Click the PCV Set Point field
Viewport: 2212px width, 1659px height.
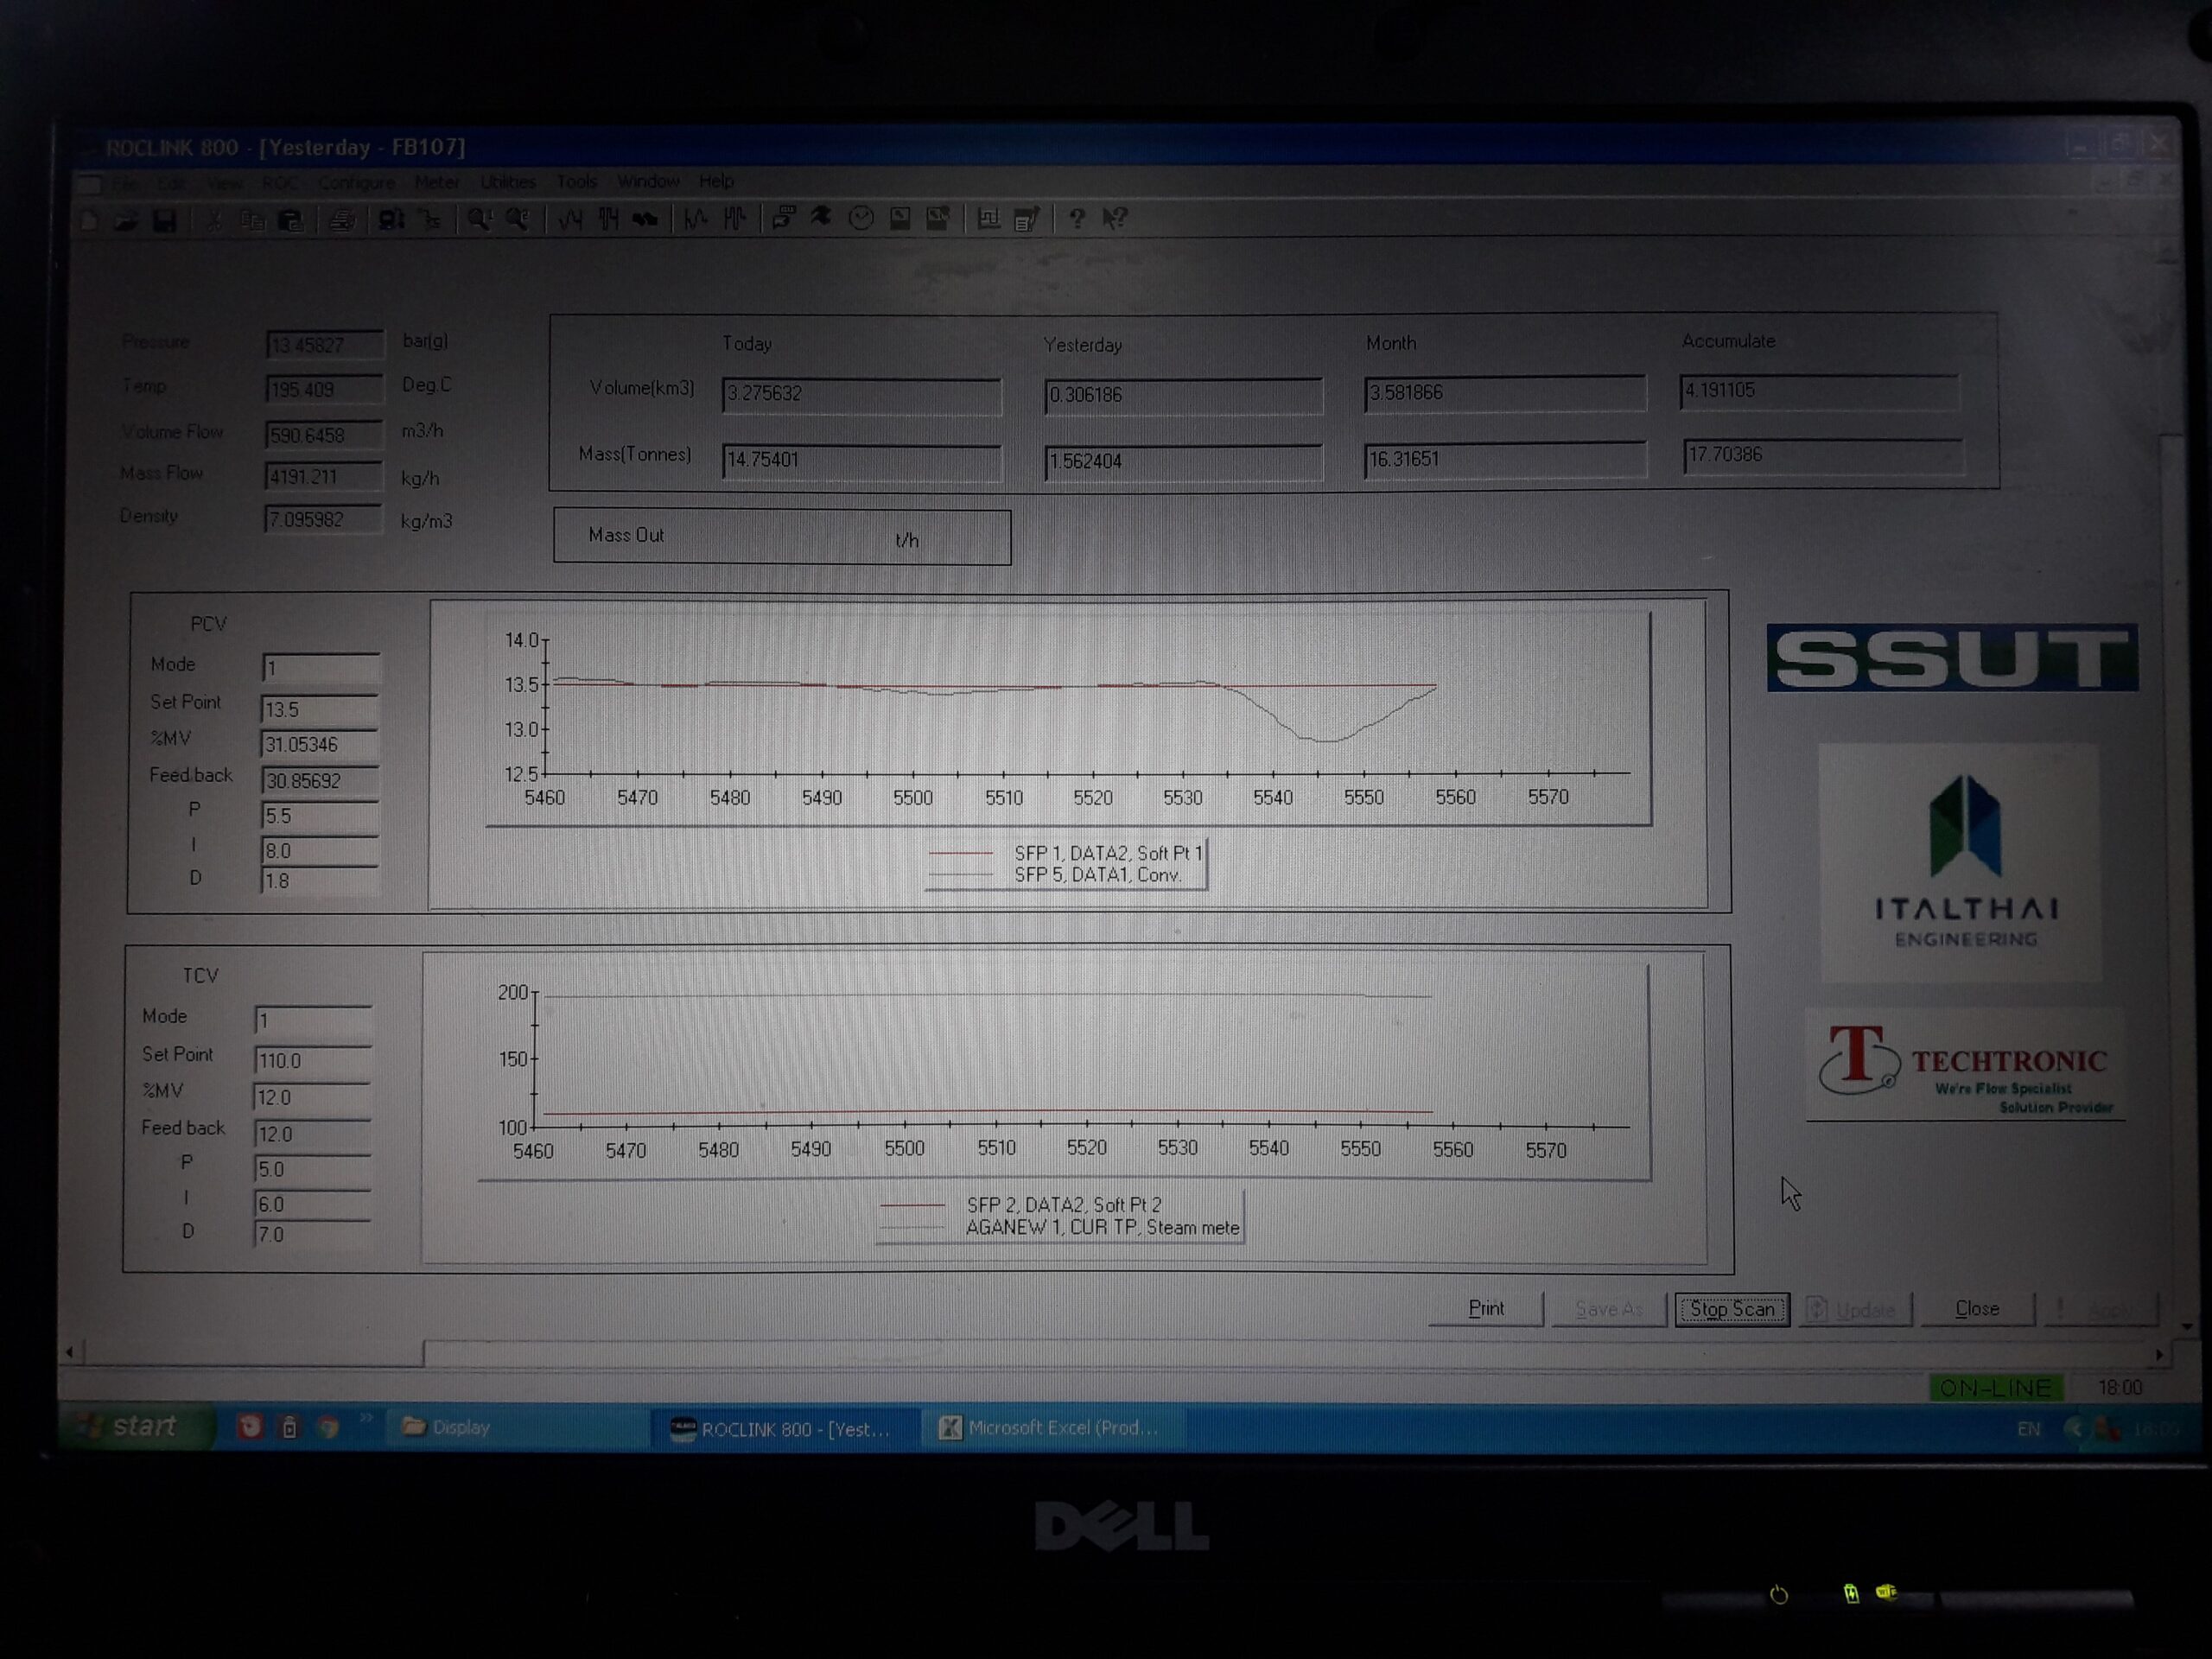tap(319, 709)
